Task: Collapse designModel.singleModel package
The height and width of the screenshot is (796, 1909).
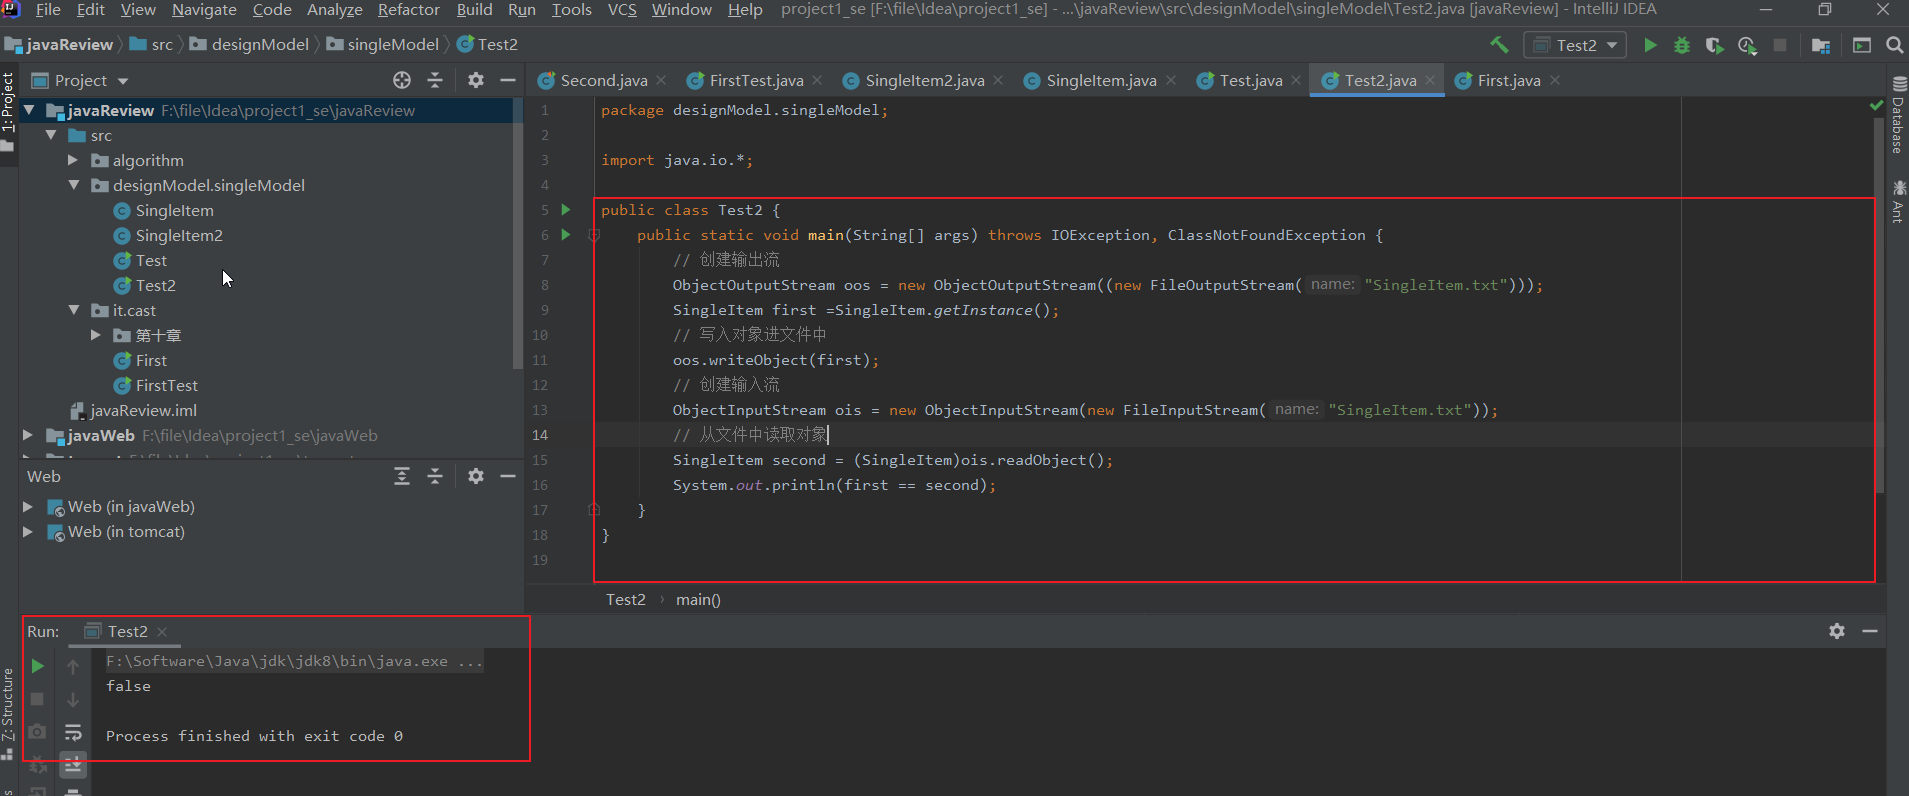Action: (73, 185)
